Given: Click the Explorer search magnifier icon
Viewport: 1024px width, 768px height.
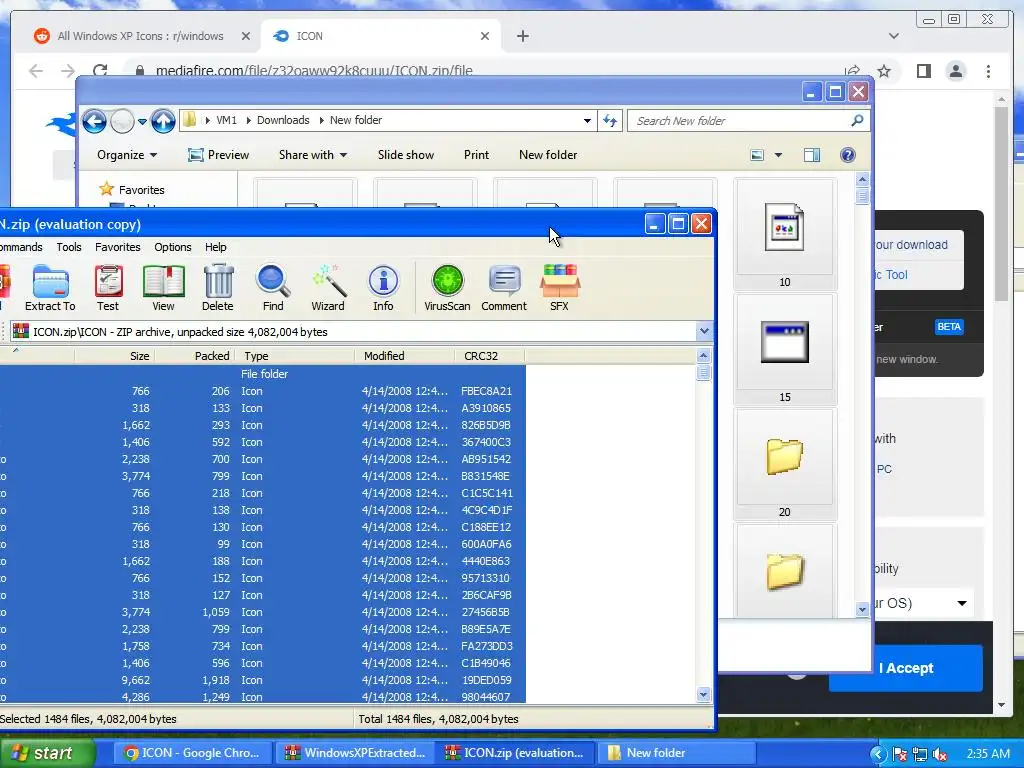Looking at the screenshot, I should (857, 120).
